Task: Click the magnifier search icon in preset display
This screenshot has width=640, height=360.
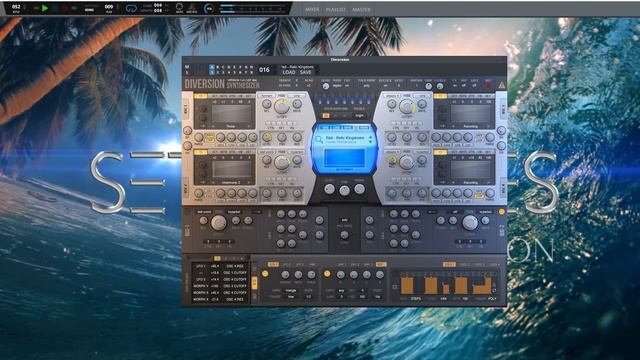Action: (x=319, y=140)
